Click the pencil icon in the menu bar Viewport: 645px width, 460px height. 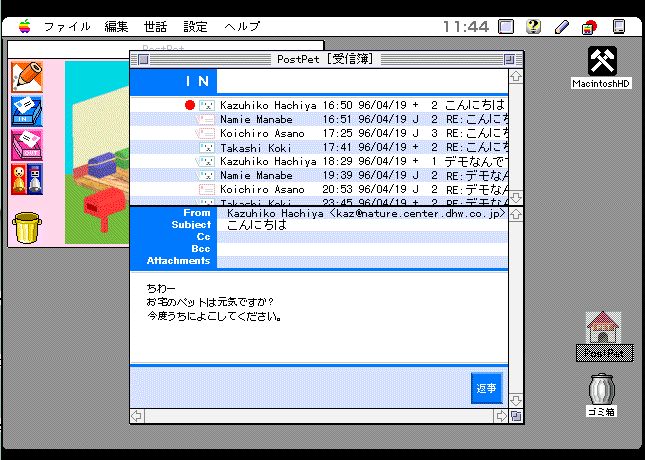point(561,27)
